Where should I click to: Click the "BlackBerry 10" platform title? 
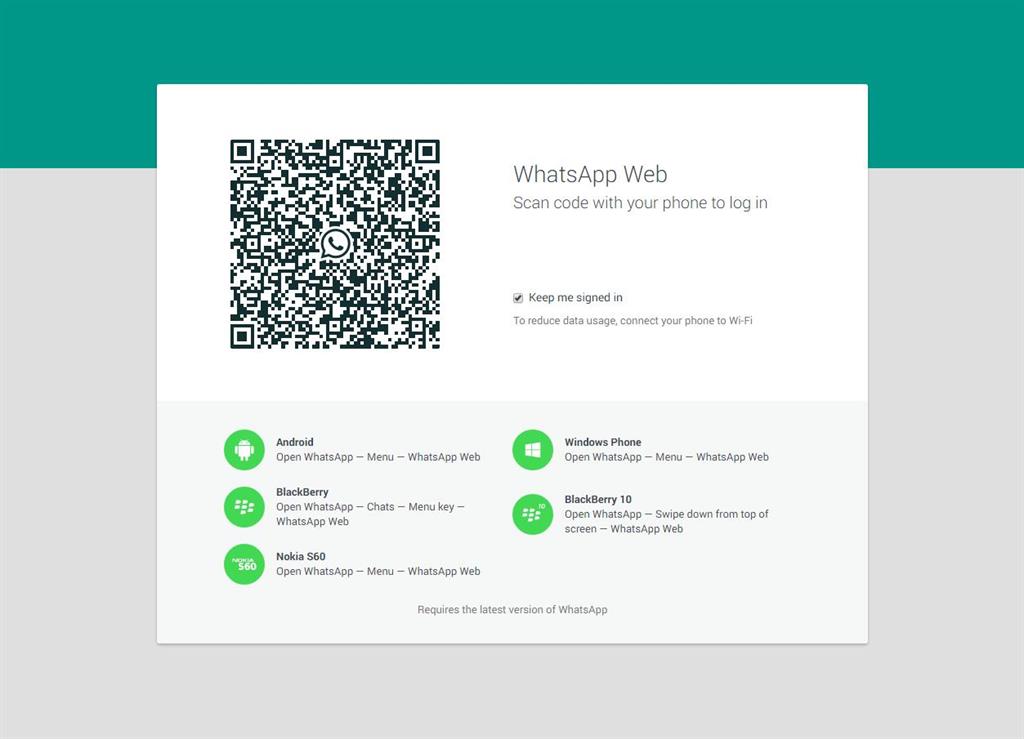(598, 499)
